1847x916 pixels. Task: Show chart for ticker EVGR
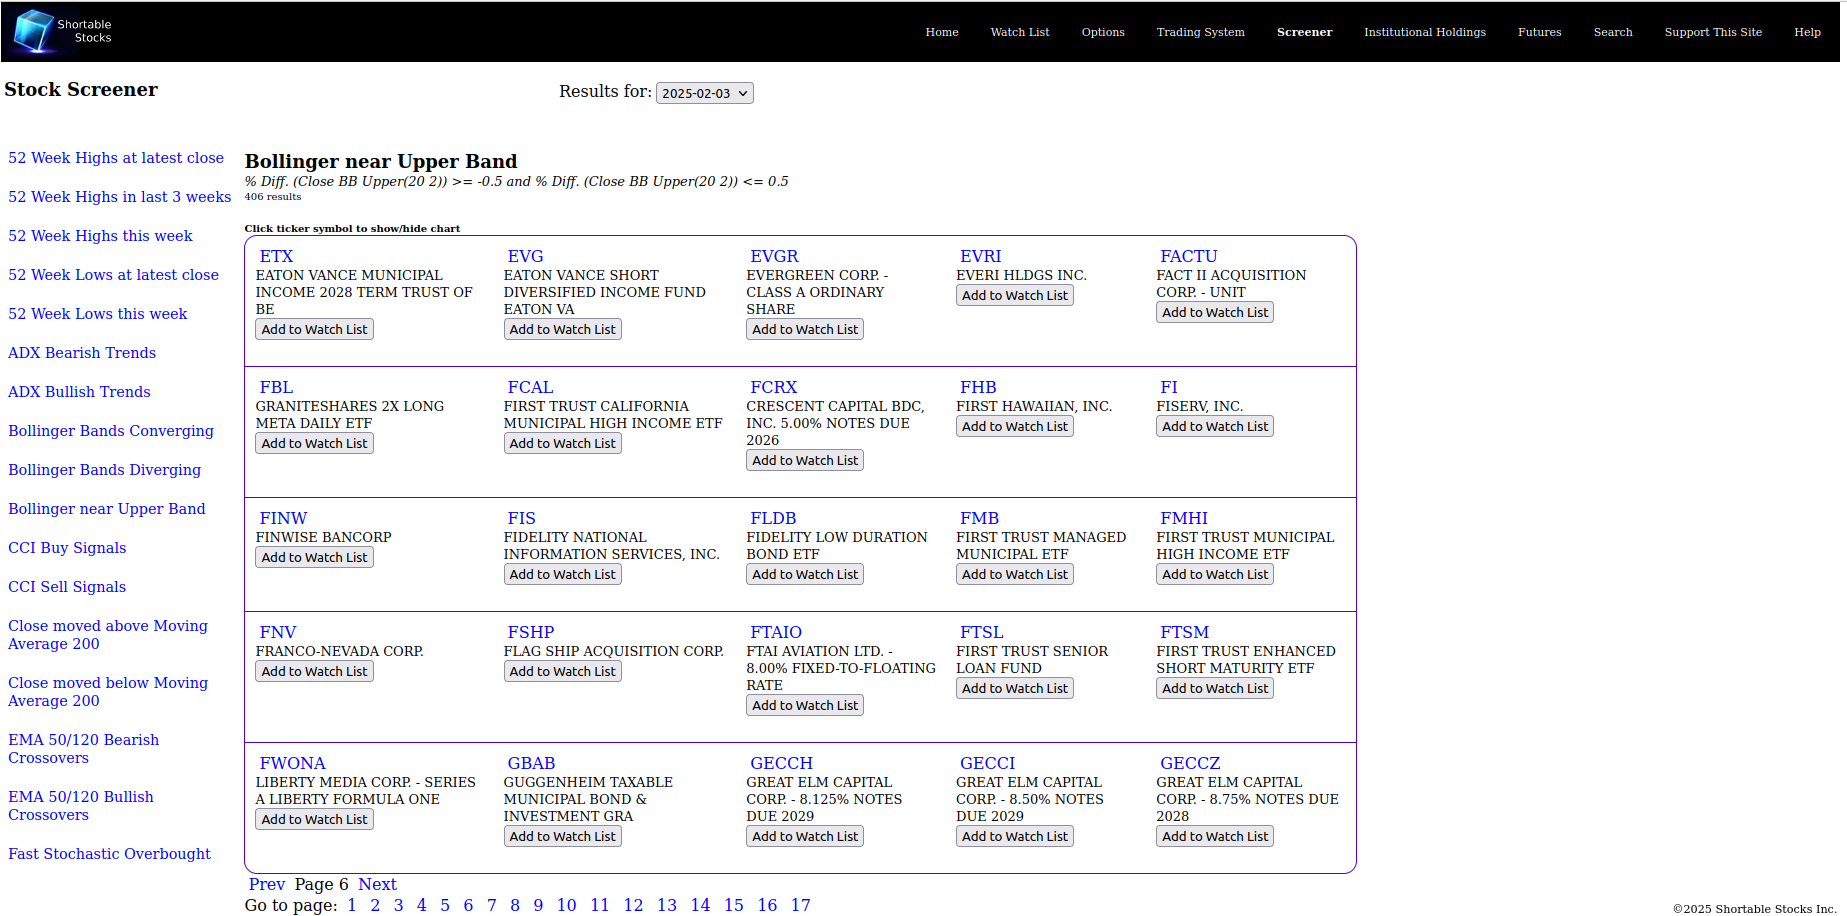click(774, 257)
